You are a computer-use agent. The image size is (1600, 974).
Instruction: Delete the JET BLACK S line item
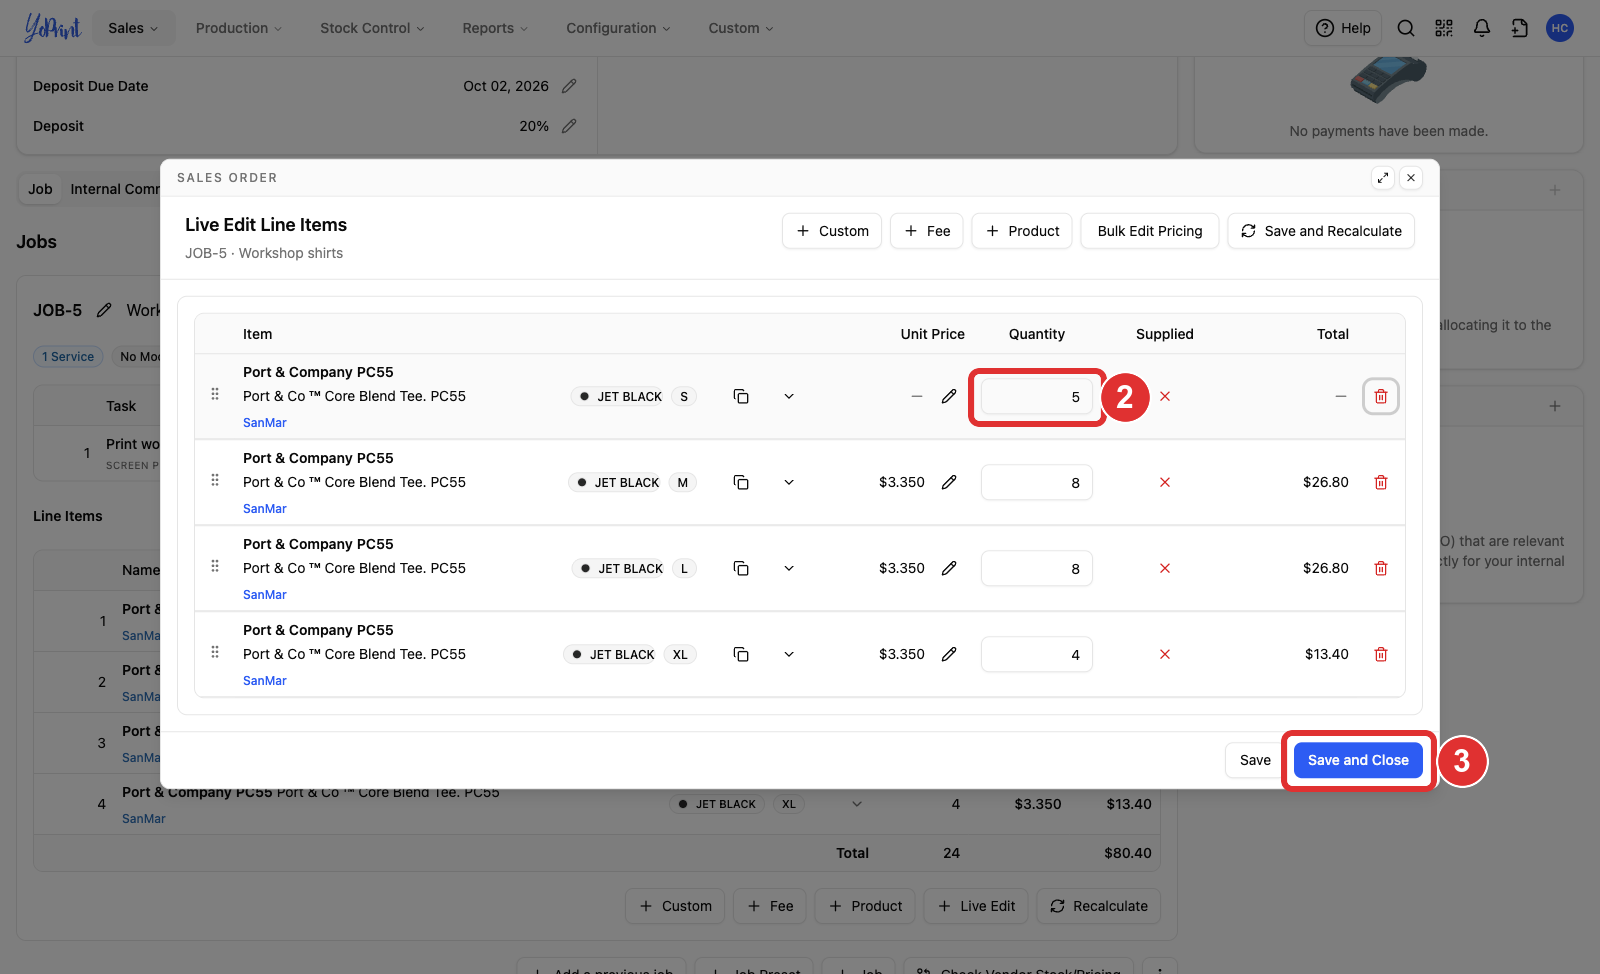click(x=1381, y=397)
